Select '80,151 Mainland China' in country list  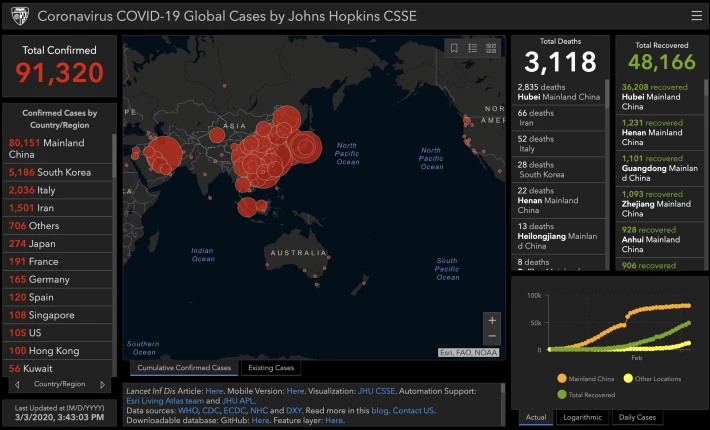point(58,148)
